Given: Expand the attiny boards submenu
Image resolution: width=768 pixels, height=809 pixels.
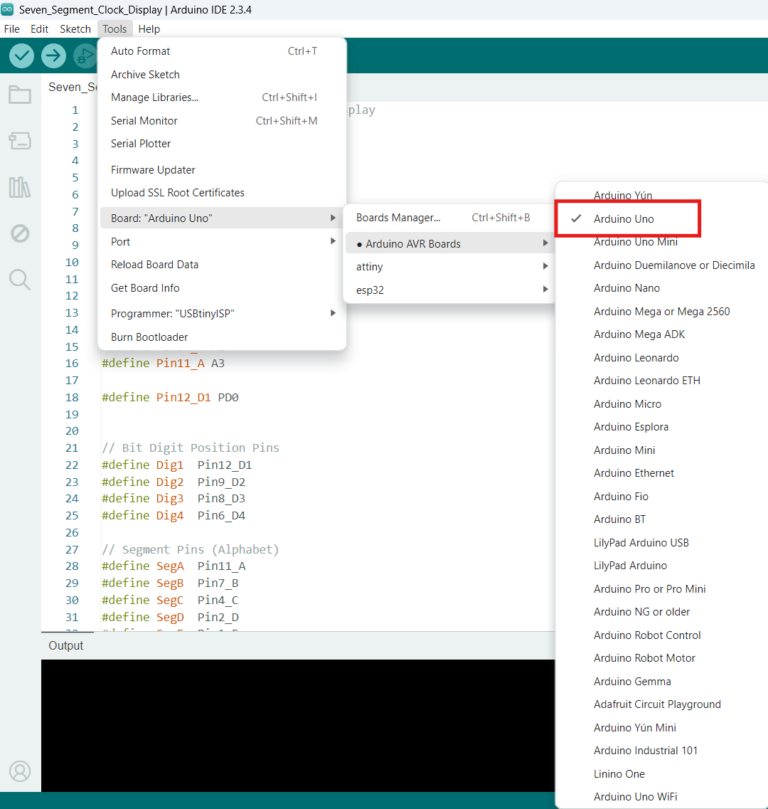Looking at the screenshot, I should [450, 267].
